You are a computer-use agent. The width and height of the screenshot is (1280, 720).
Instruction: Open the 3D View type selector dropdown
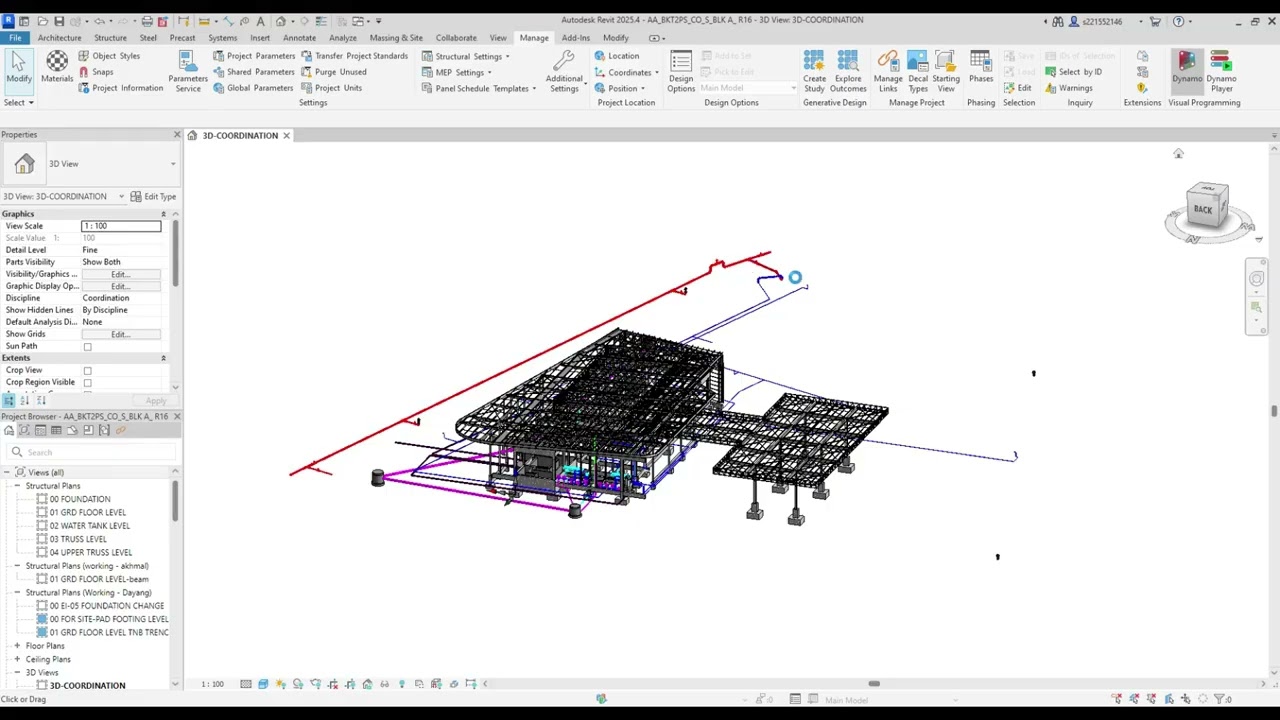pyautogui.click(x=172, y=164)
